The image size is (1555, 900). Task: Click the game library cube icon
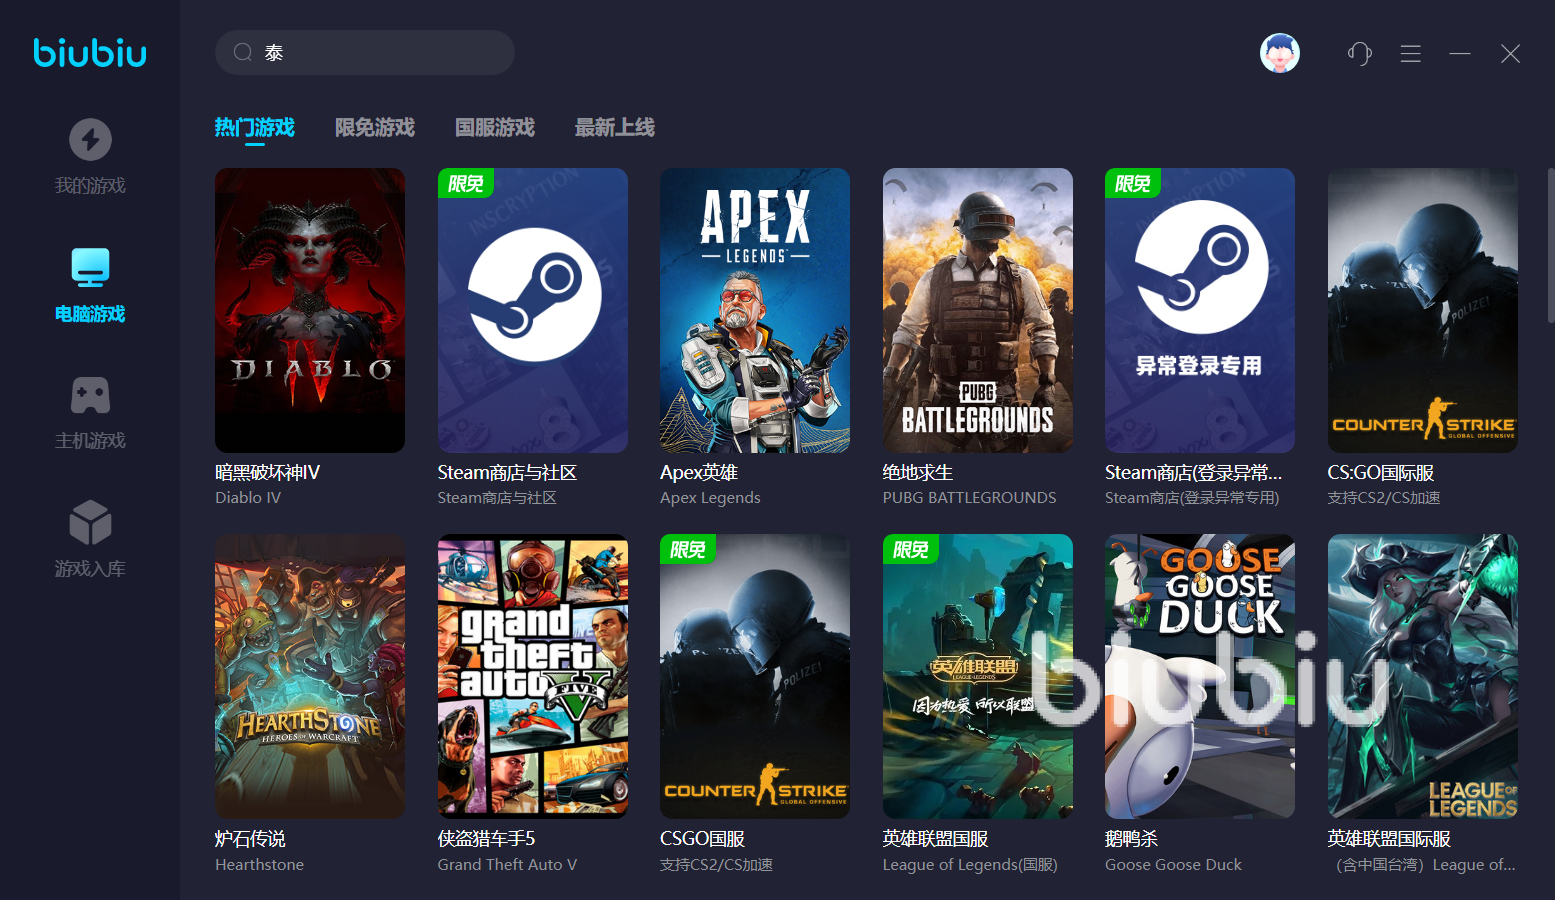click(90, 523)
